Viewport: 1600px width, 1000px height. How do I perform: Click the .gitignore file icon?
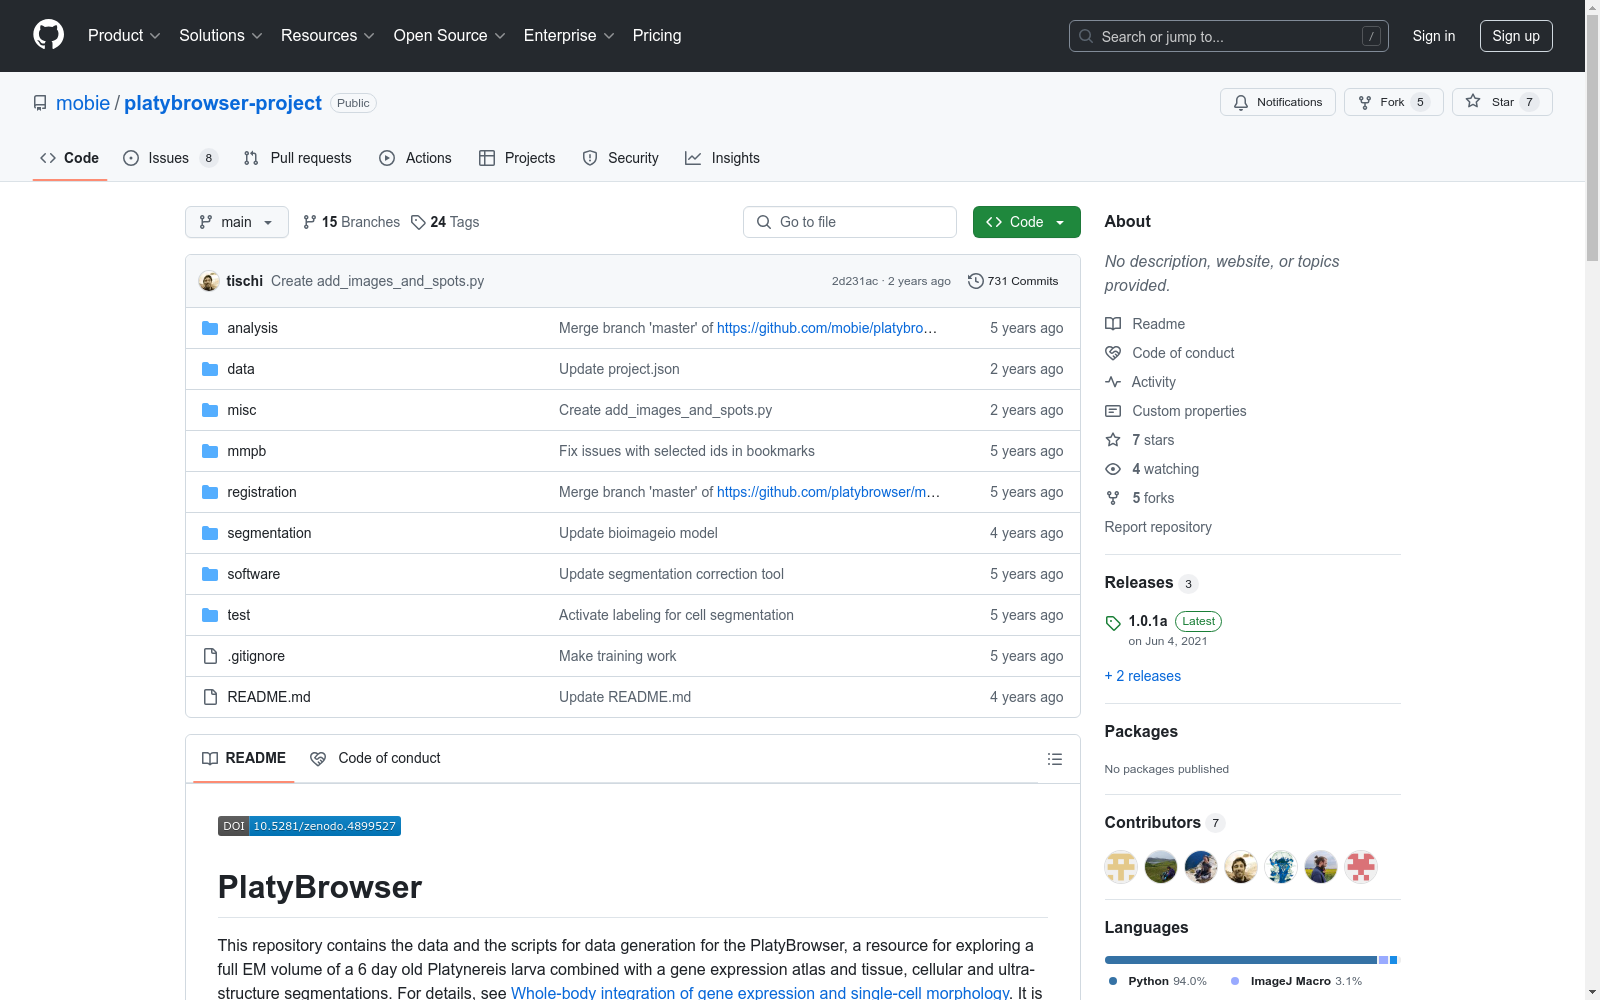point(210,656)
